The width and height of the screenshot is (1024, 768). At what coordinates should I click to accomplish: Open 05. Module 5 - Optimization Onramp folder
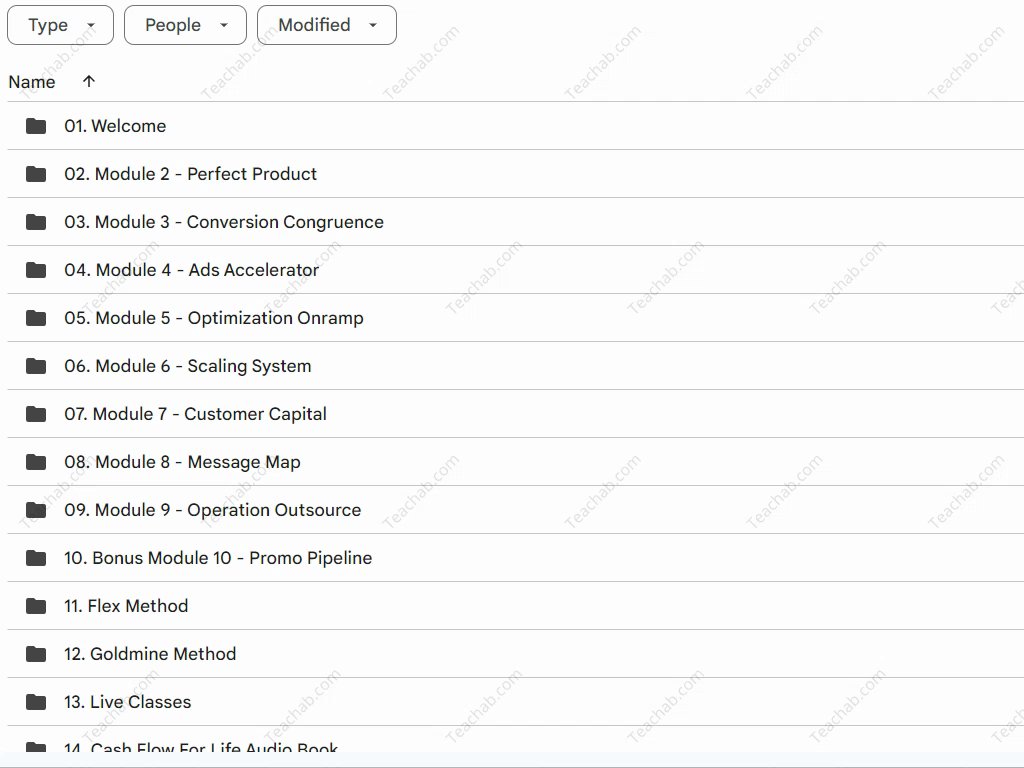(214, 318)
